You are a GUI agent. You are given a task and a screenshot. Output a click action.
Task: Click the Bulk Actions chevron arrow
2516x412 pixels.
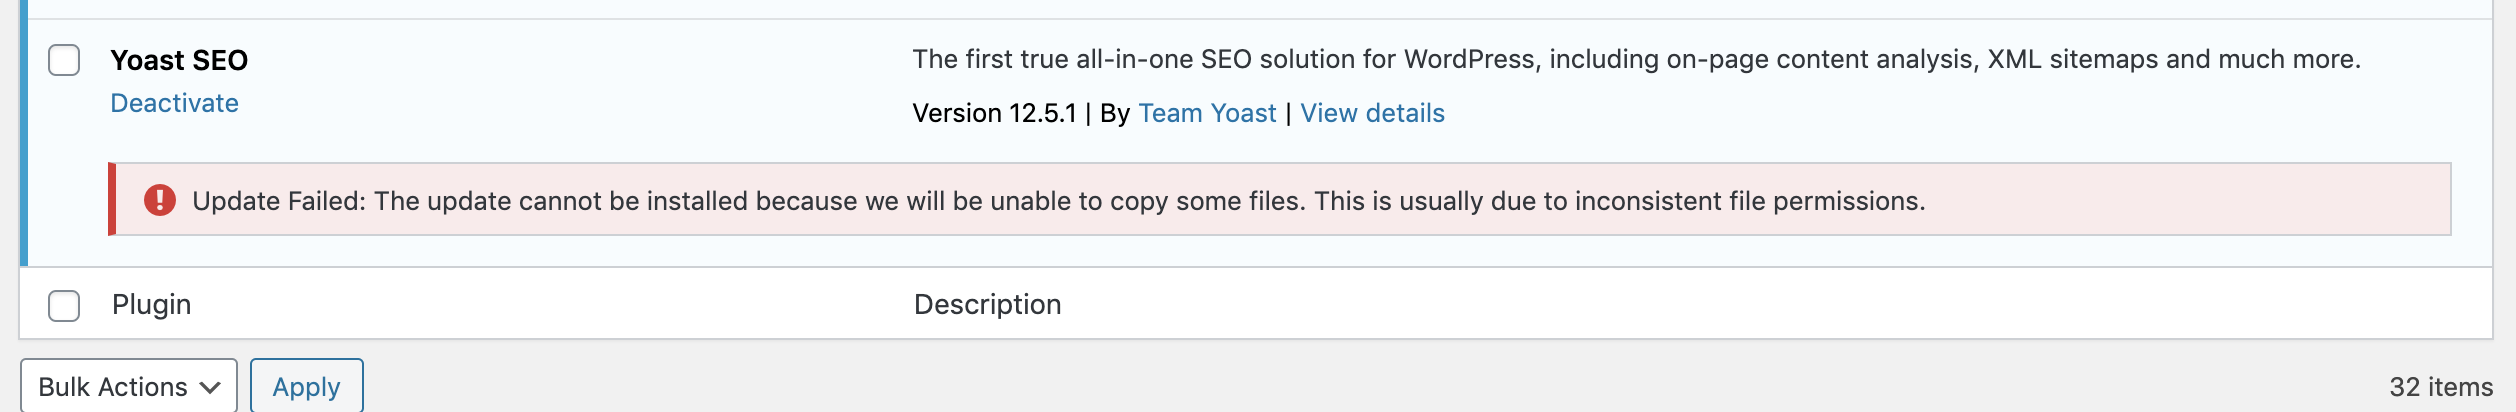pyautogui.click(x=210, y=388)
